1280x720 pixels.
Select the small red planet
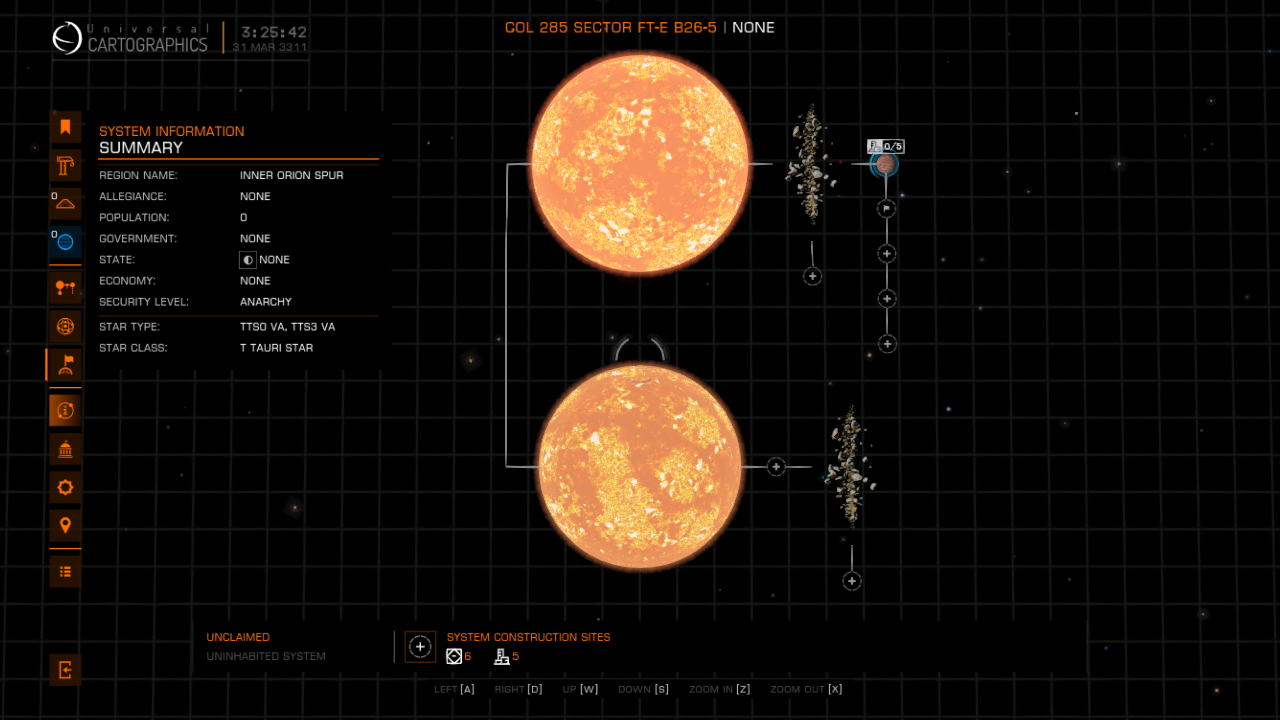(884, 164)
